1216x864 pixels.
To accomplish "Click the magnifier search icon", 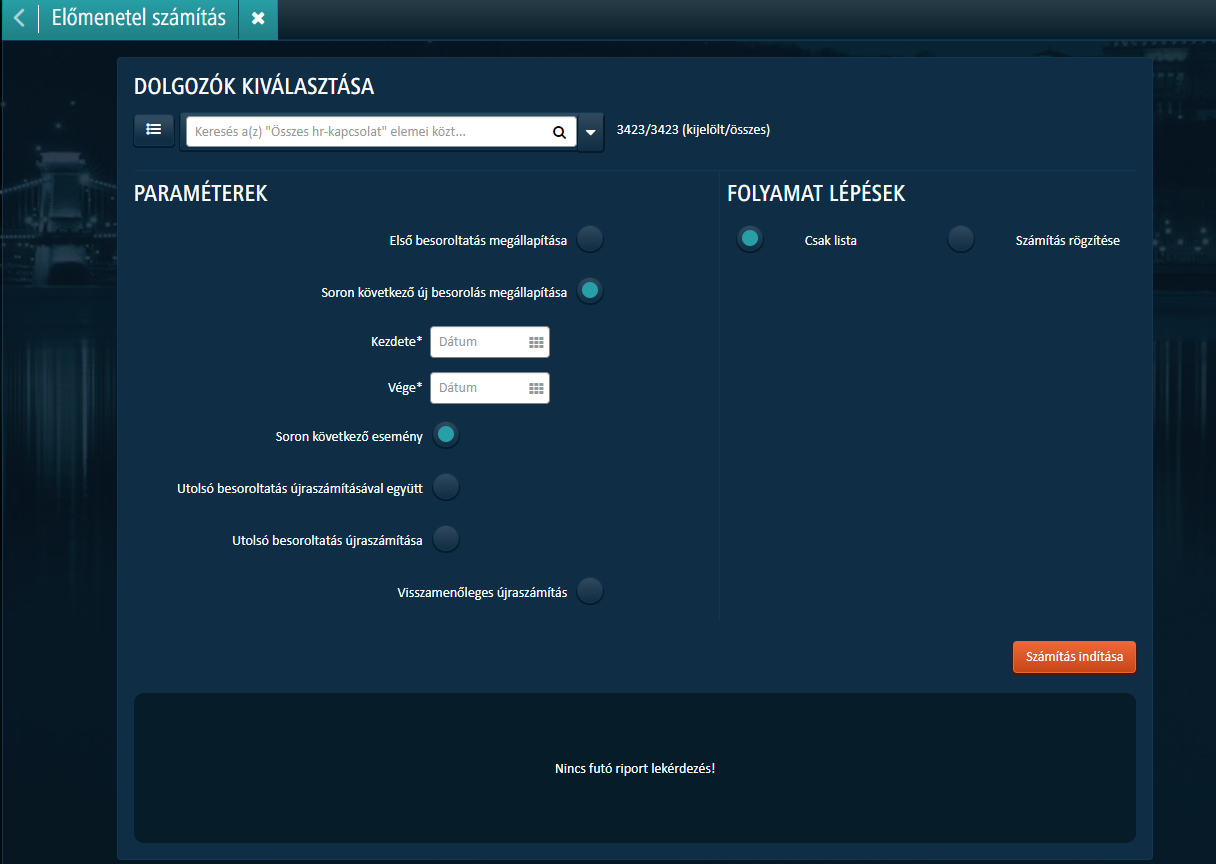I will click(x=559, y=132).
